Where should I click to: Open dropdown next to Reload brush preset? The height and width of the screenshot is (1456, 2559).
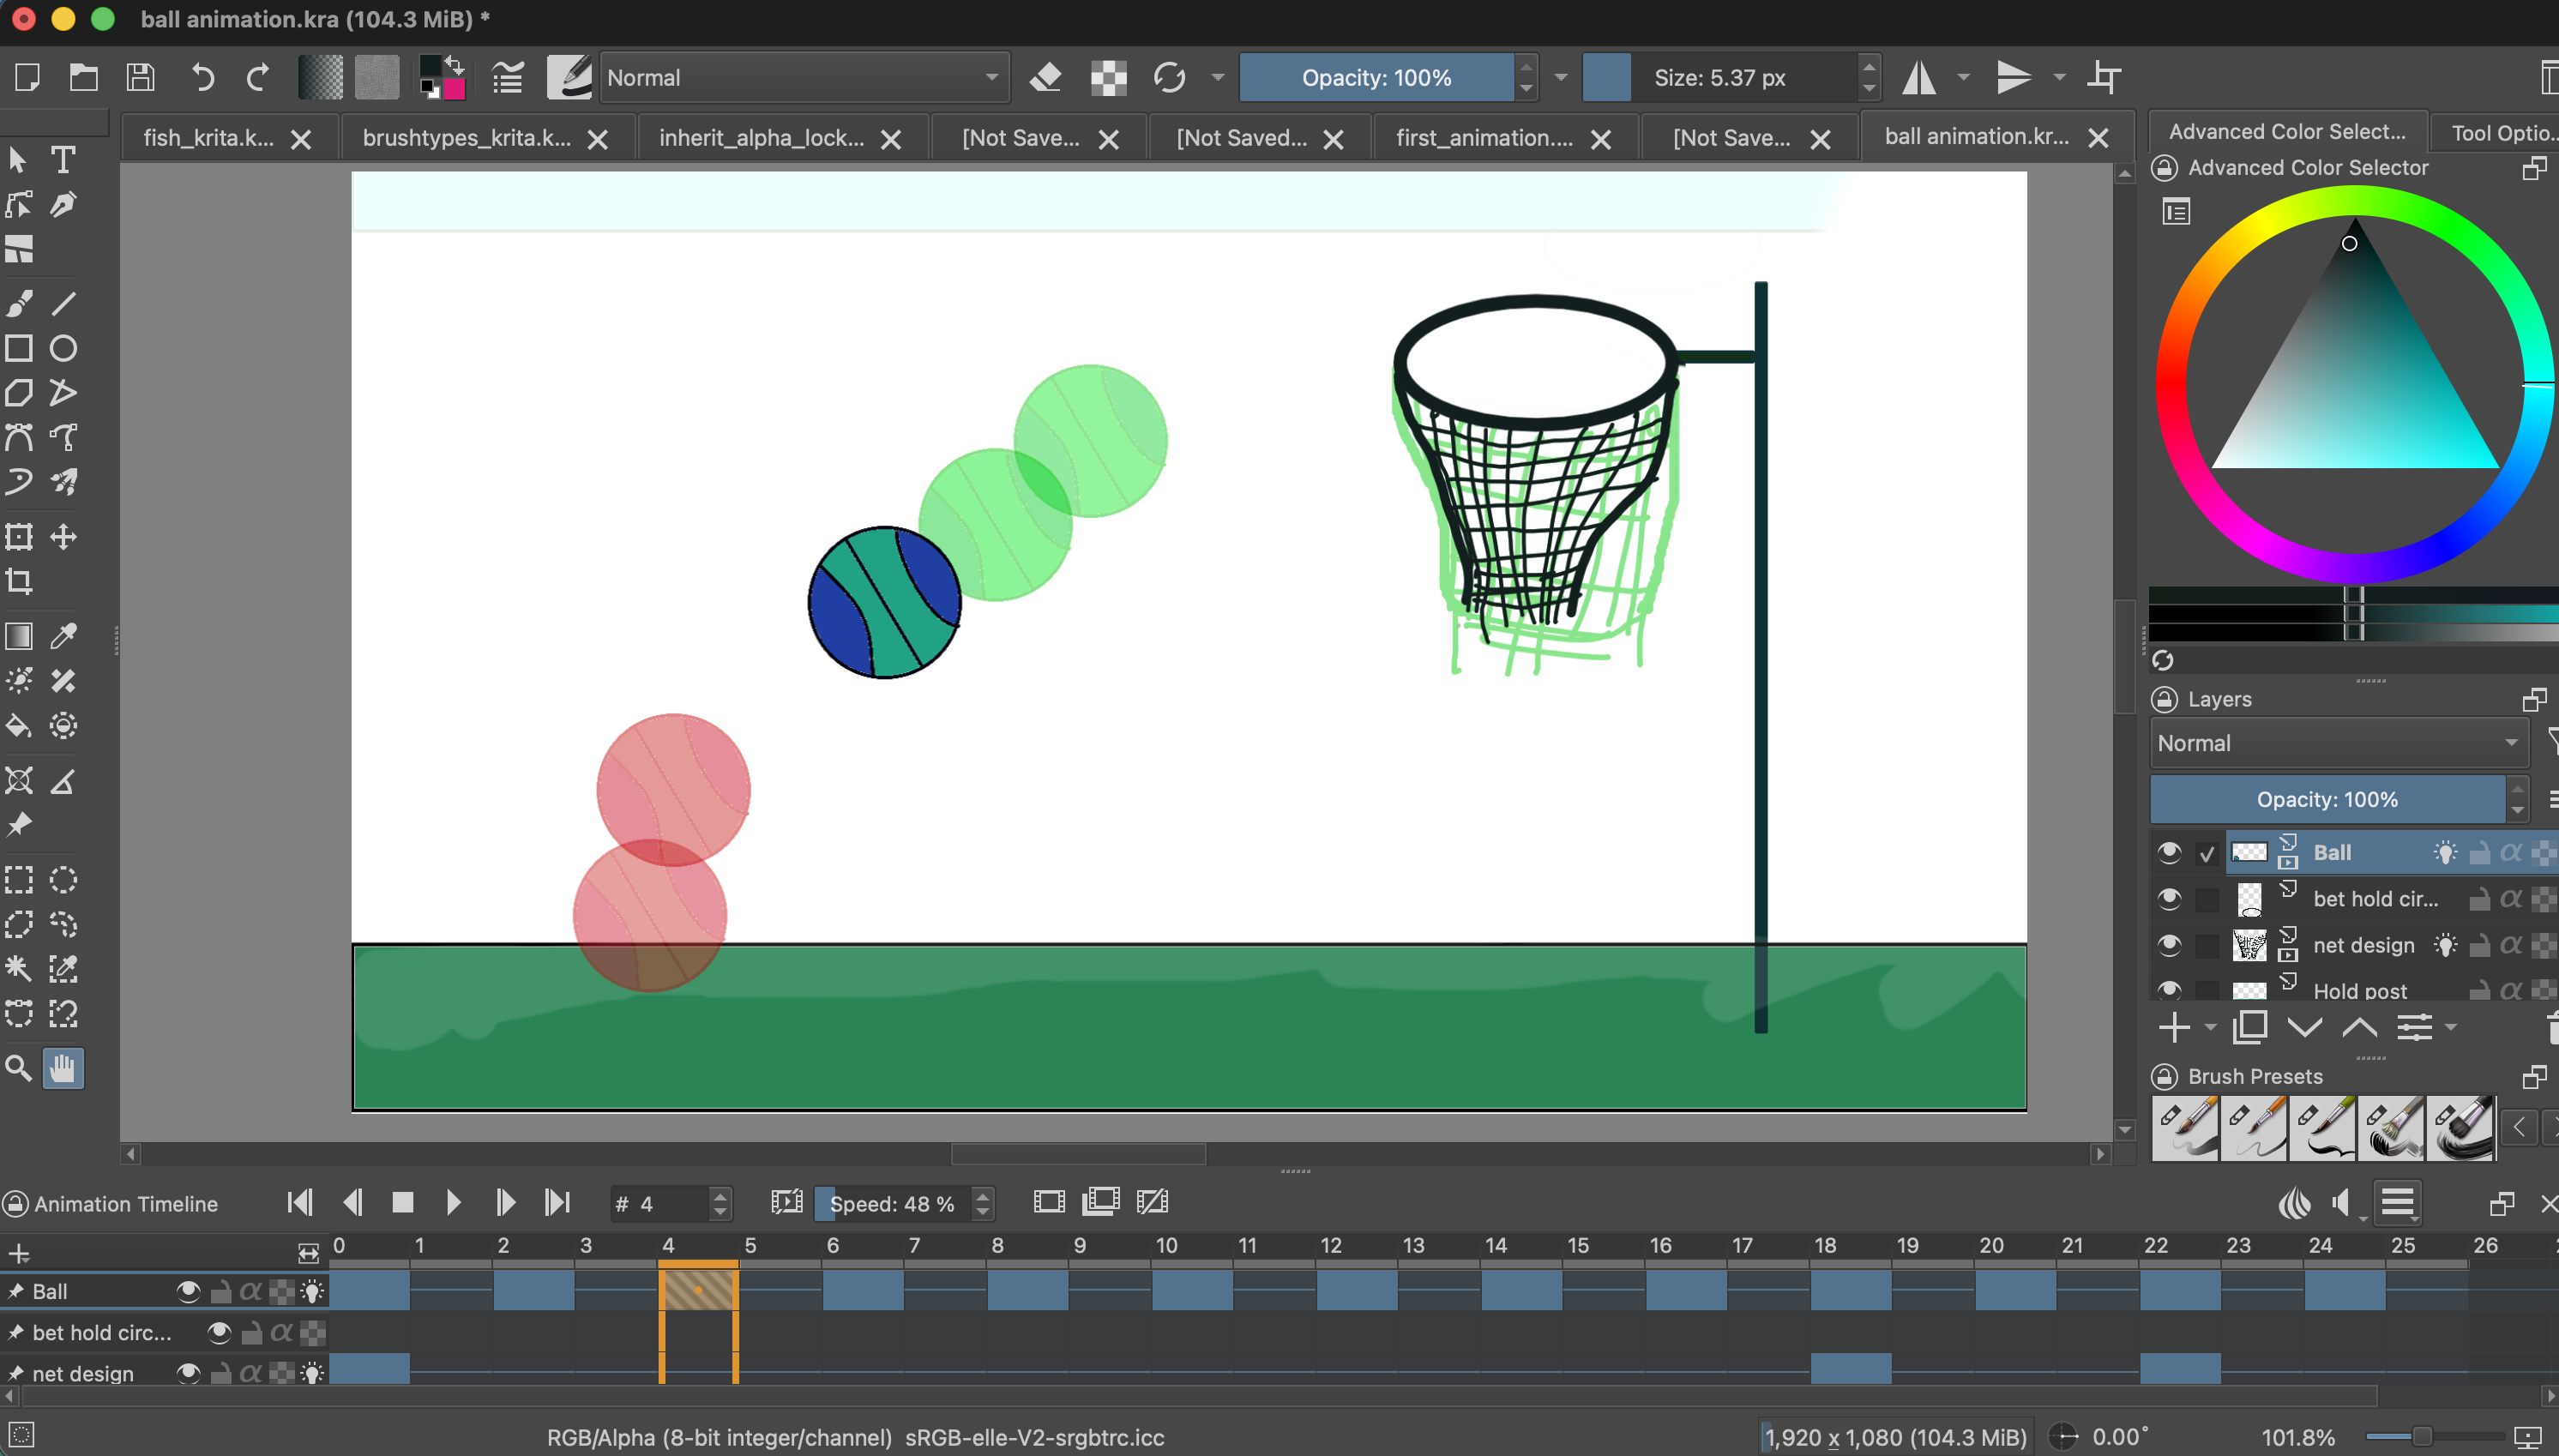click(1217, 77)
